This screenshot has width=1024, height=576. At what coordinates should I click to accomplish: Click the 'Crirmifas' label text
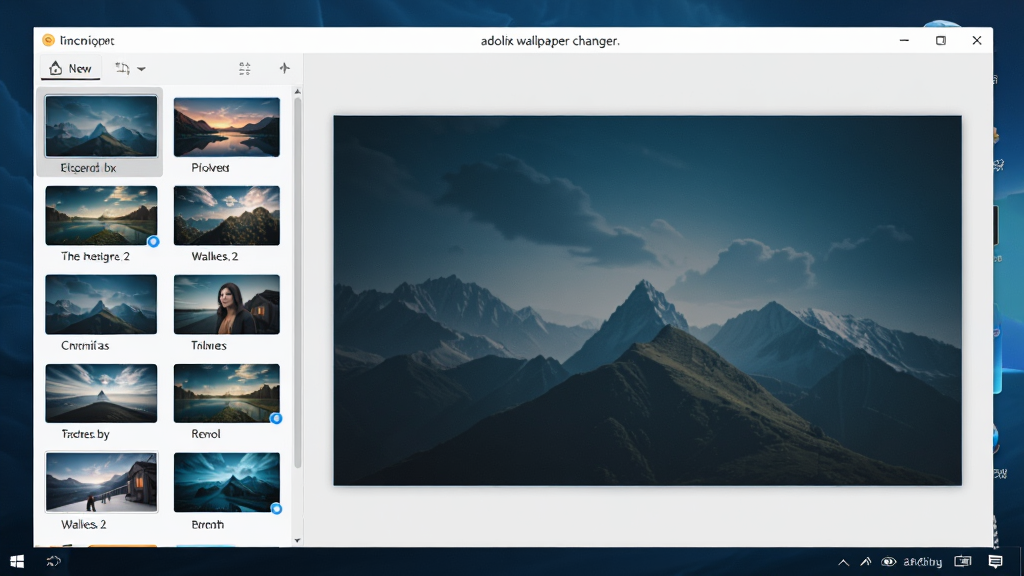point(85,345)
